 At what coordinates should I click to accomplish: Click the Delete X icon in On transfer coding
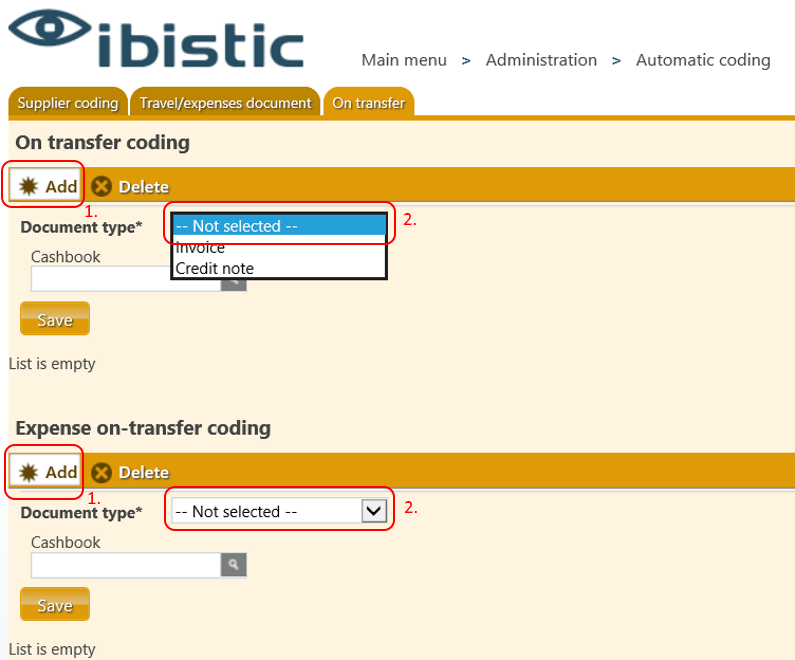pyautogui.click(x=101, y=186)
